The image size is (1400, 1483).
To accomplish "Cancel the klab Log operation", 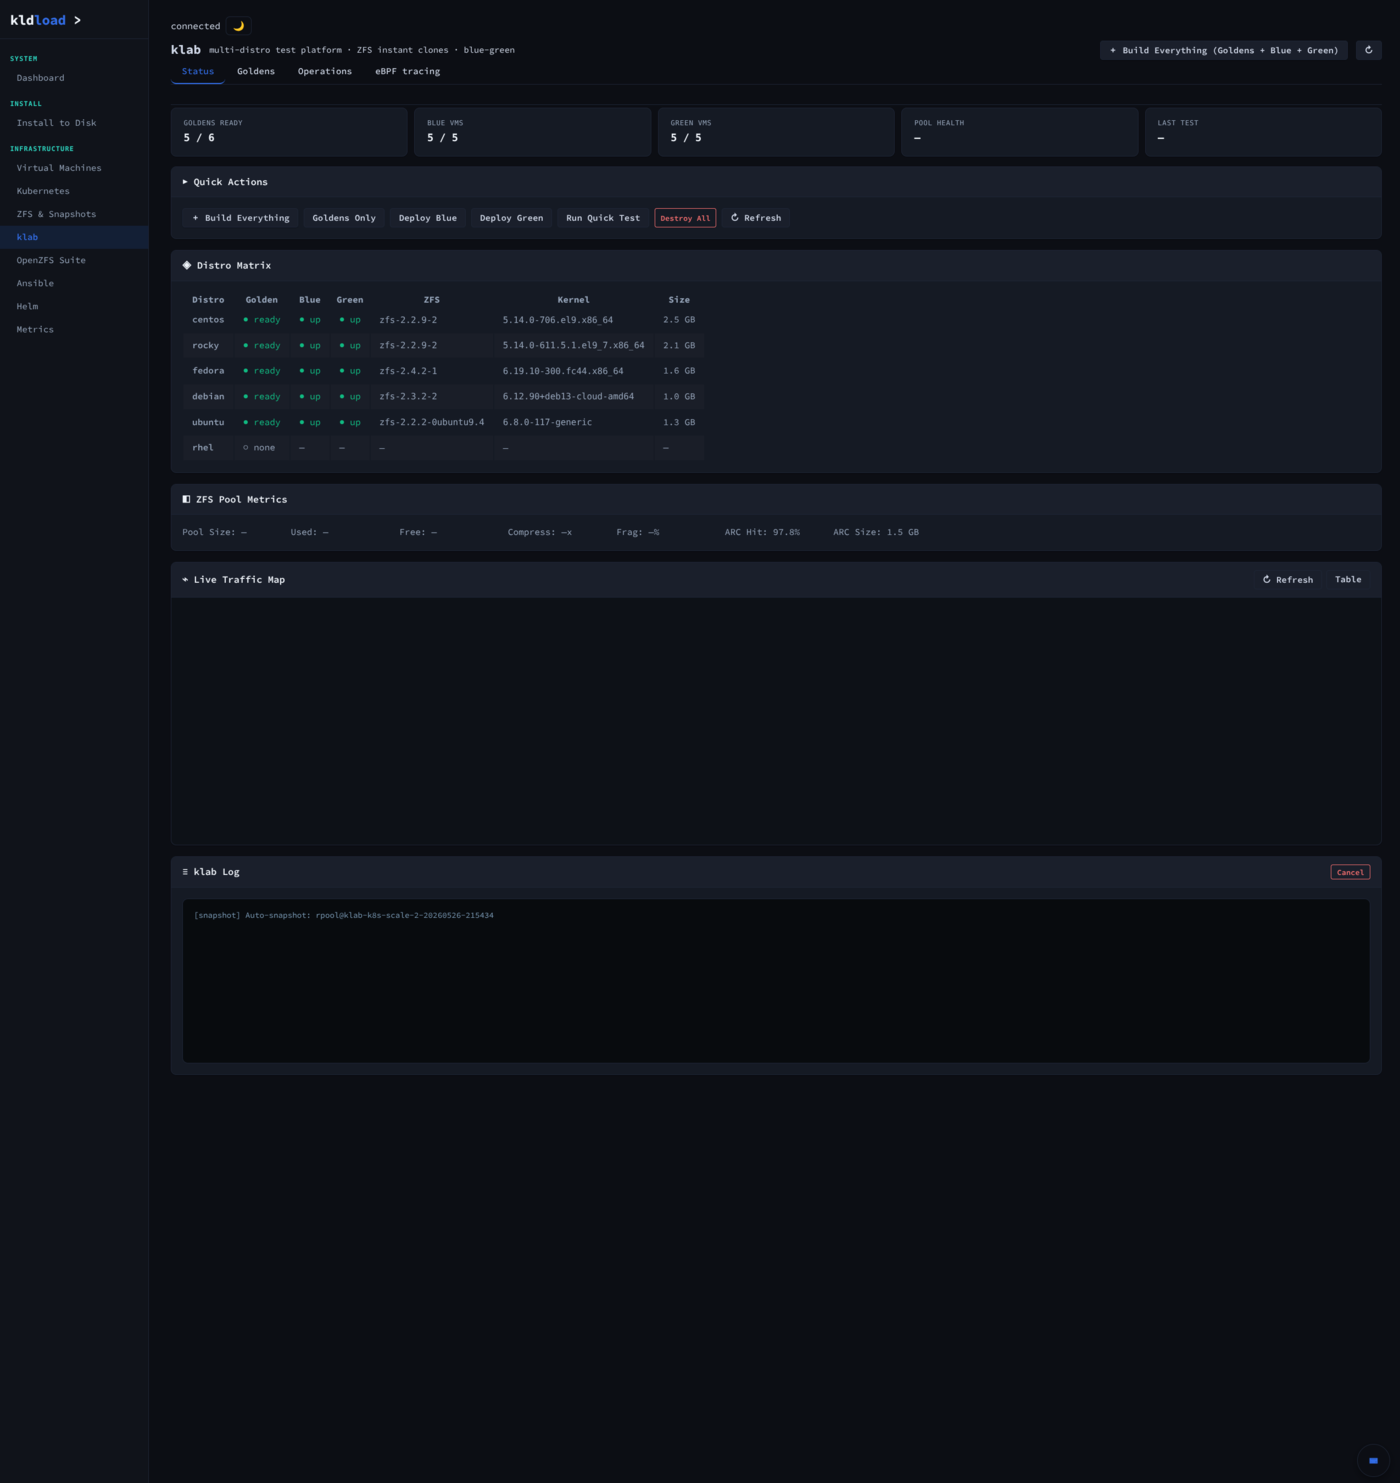I will pos(1350,872).
